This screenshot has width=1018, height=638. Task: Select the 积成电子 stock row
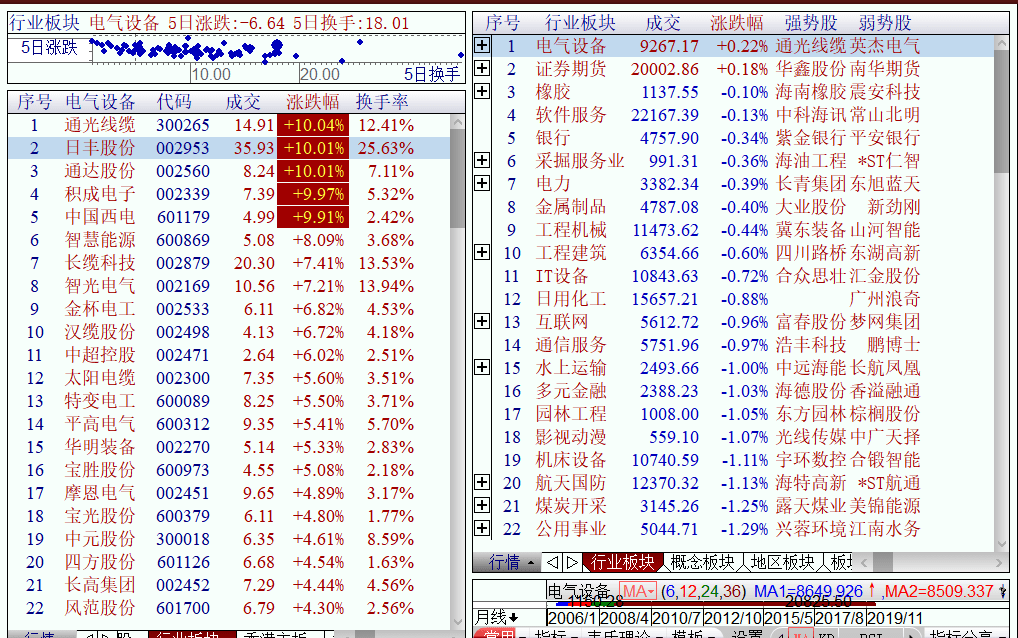pyautogui.click(x=229, y=194)
